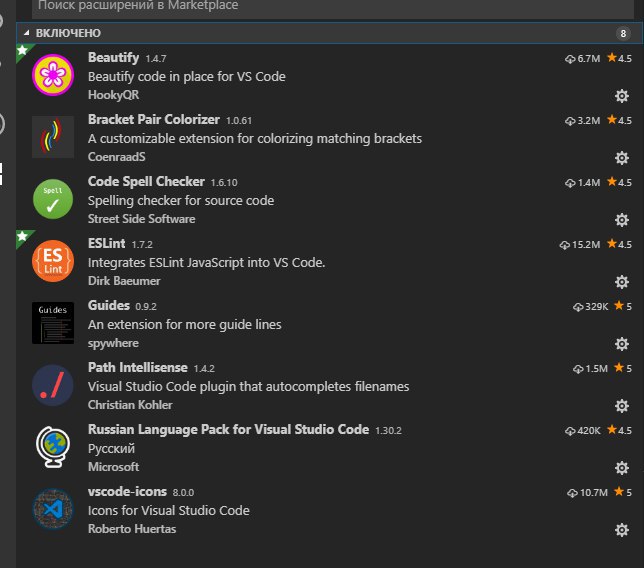The image size is (644, 568).
Task: Open the Beautify extension gear menu
Action: (621, 96)
